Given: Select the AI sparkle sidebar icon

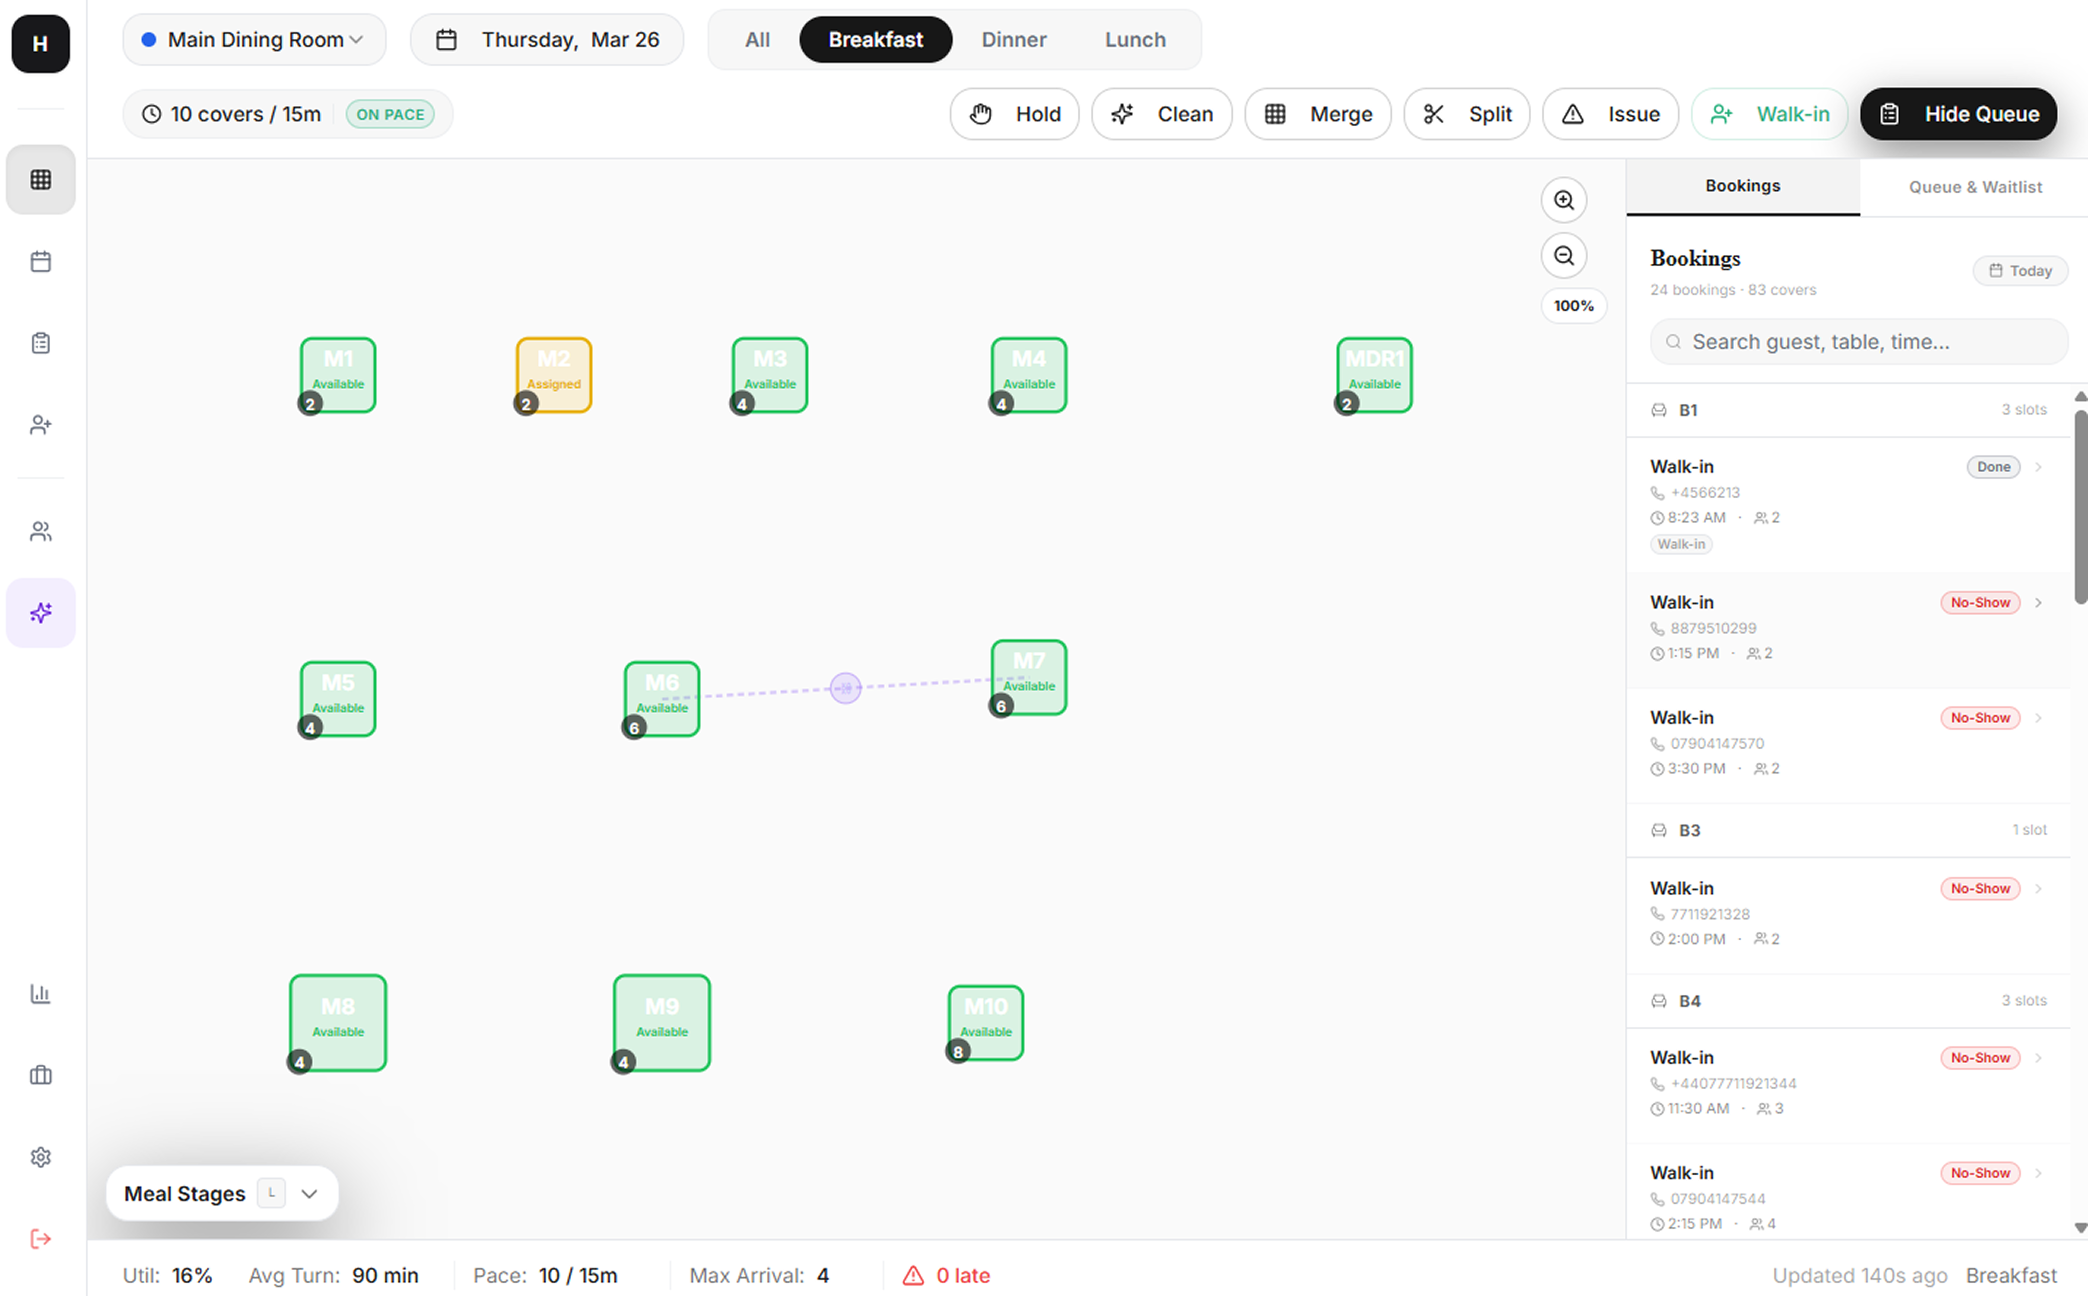Looking at the screenshot, I should click(40, 612).
